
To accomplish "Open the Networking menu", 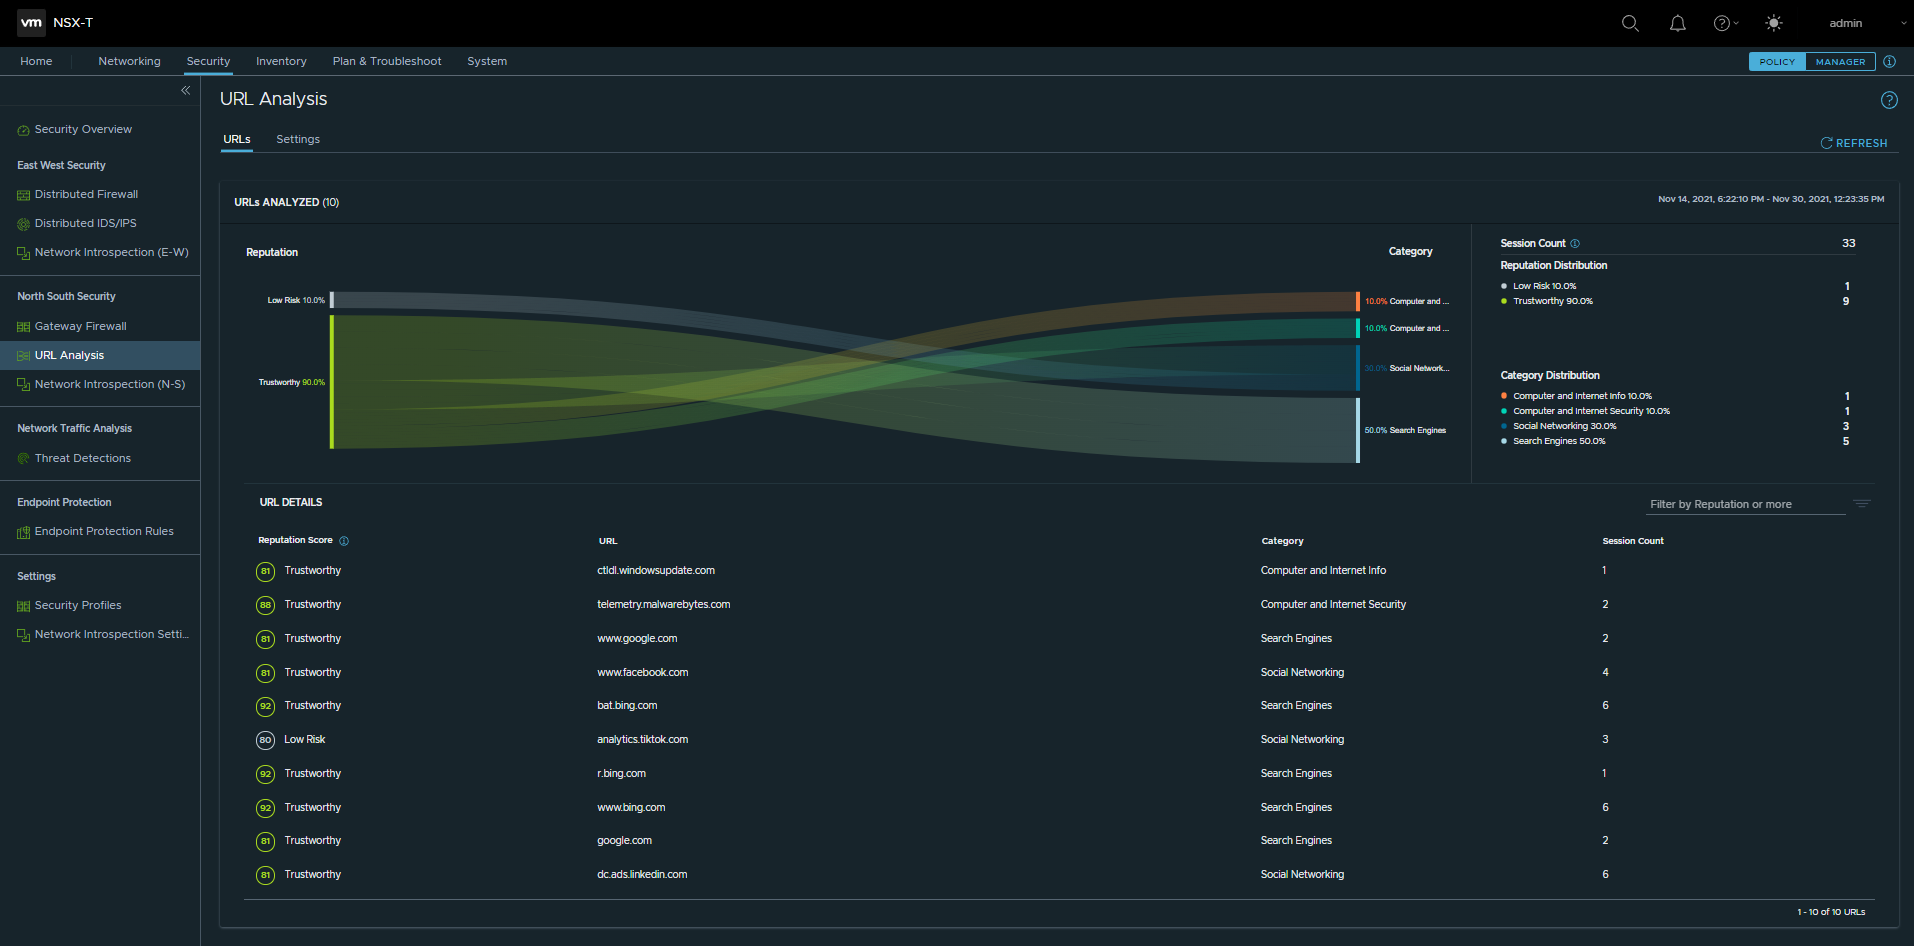I will [x=129, y=61].
